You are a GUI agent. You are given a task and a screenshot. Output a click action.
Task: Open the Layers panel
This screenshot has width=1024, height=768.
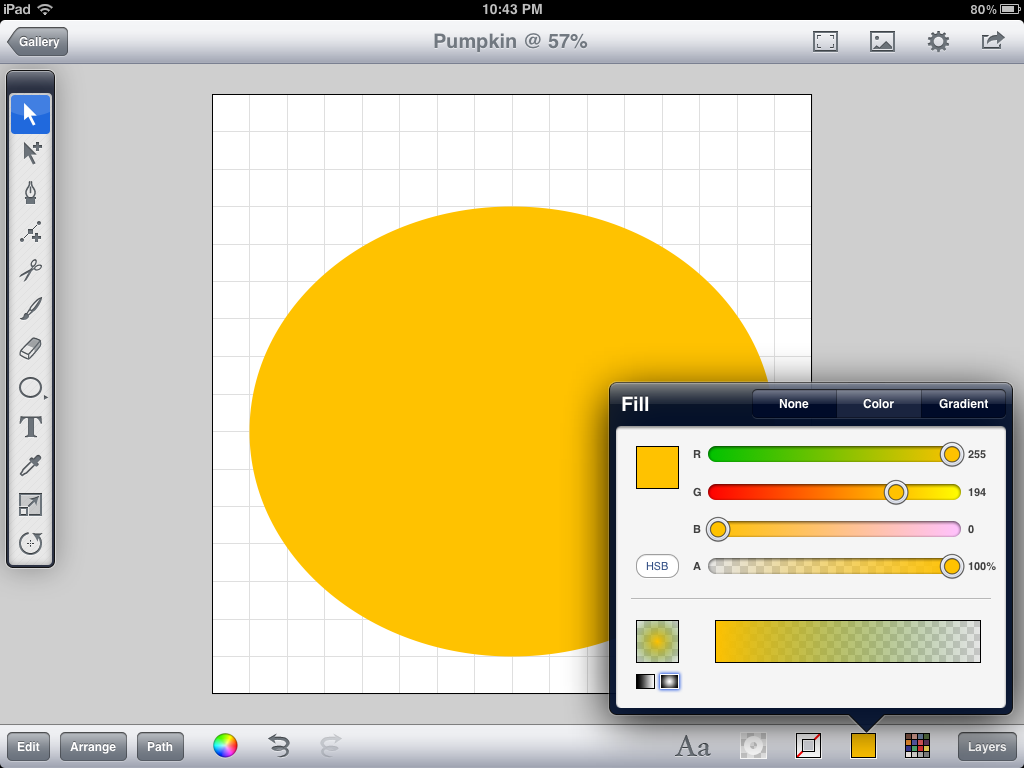986,746
